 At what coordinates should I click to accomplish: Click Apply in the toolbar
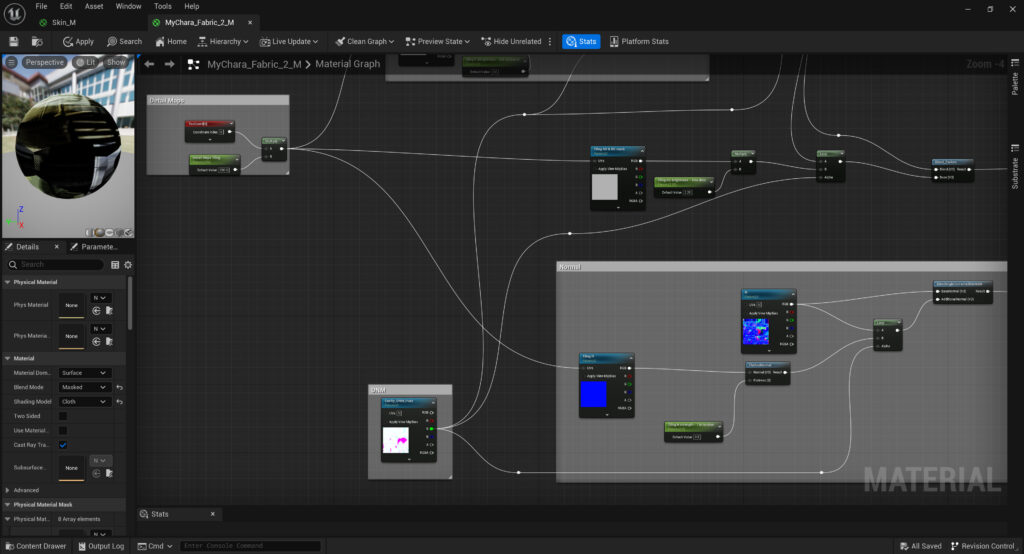point(78,41)
